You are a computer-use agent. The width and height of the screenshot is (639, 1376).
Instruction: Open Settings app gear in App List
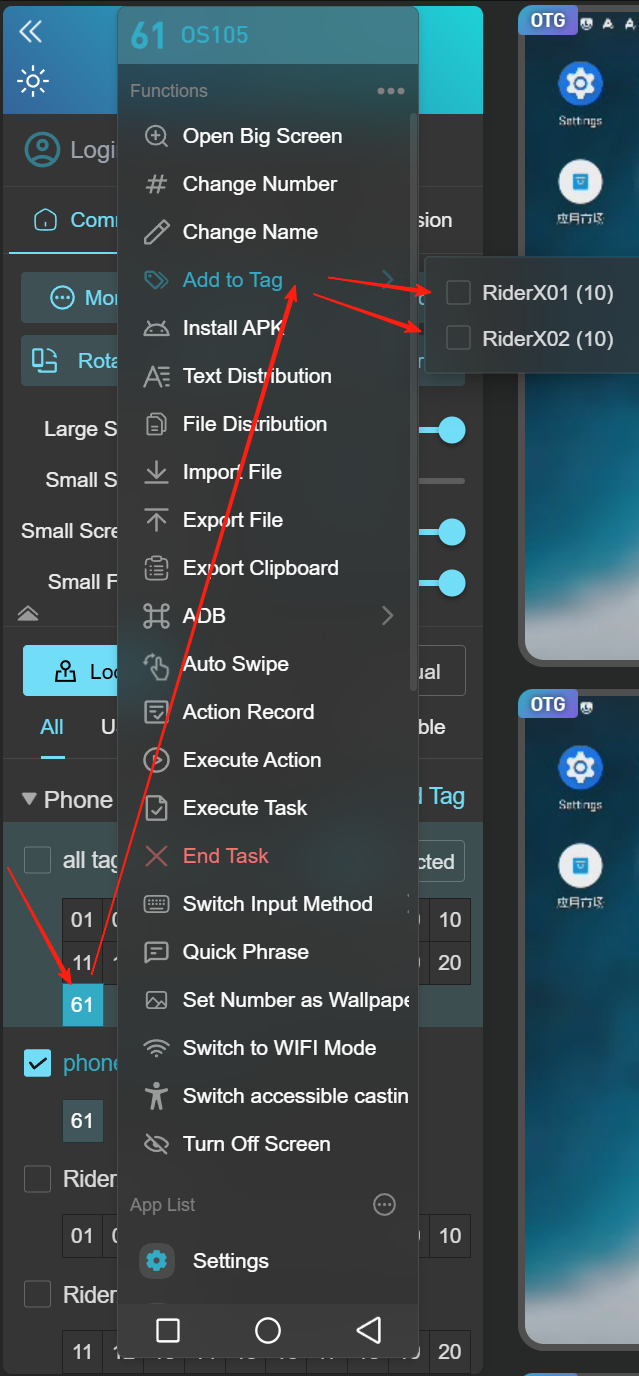click(157, 1261)
